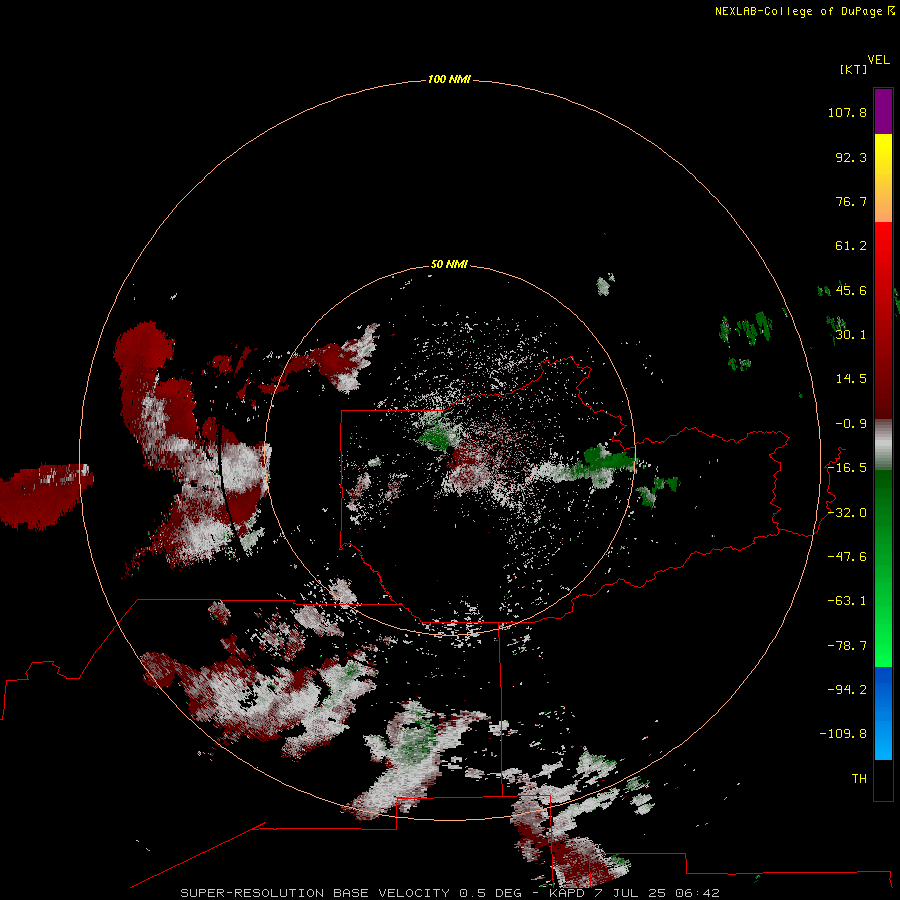Pick the blue segment of velocity color bar
The height and width of the screenshot is (900, 900).
[883, 713]
